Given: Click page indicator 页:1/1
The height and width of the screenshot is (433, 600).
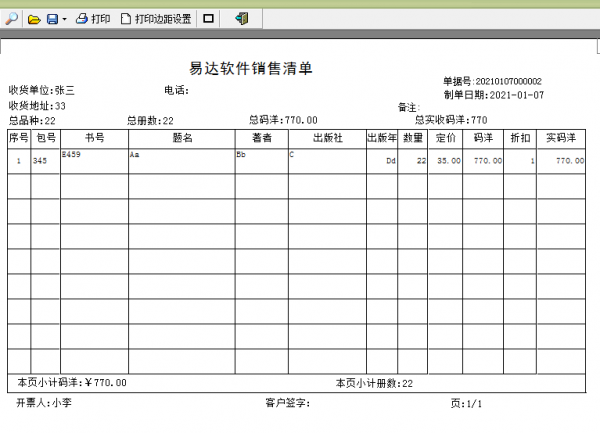Looking at the screenshot, I should [466, 404].
